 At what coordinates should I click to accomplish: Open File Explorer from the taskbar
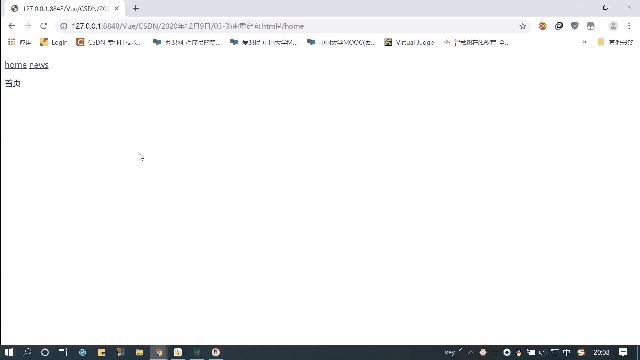tap(139, 352)
